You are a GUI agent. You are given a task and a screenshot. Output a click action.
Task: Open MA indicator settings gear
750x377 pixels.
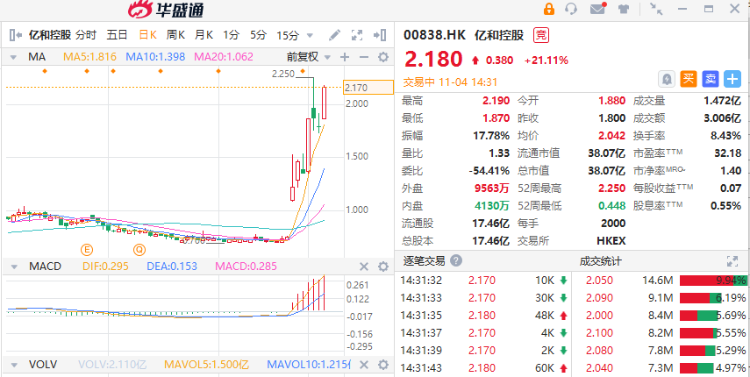[x=383, y=57]
